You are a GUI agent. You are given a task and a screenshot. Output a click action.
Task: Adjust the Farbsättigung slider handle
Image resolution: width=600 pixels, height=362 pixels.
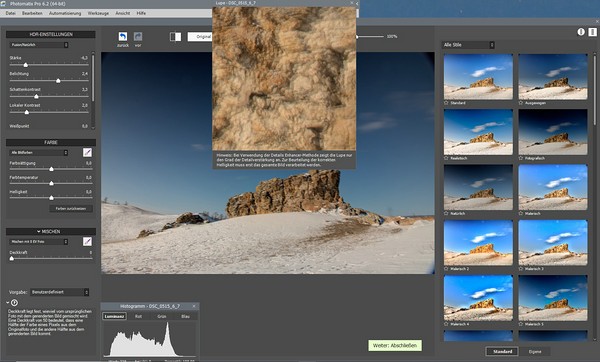click(x=51, y=169)
